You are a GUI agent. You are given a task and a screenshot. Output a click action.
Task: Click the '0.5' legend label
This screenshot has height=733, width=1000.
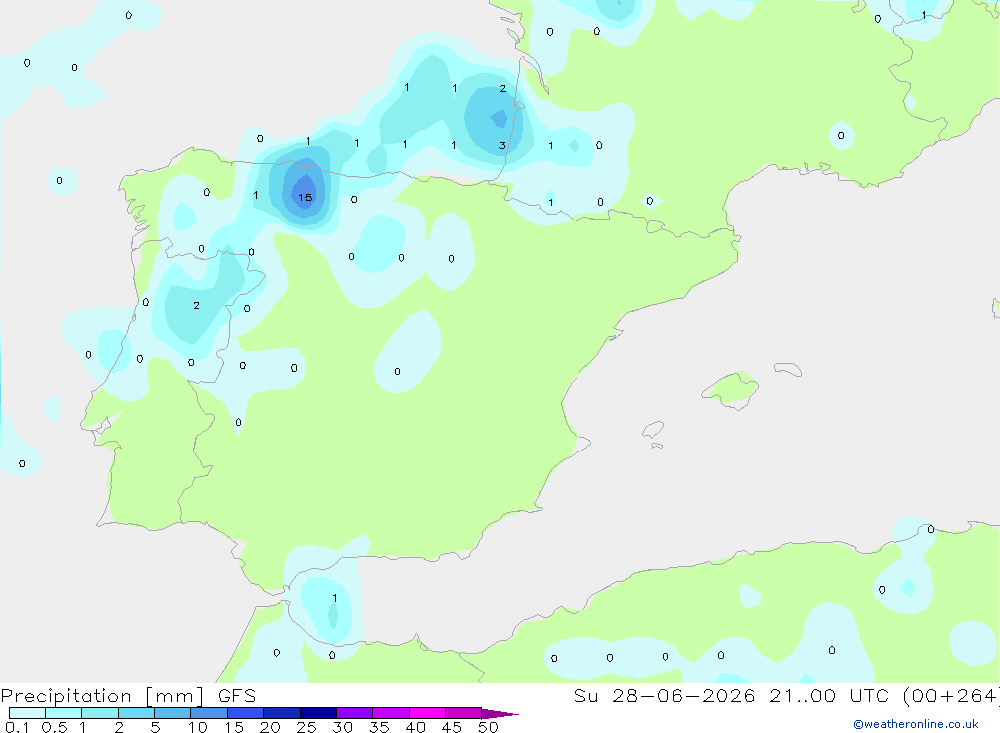click(x=54, y=727)
